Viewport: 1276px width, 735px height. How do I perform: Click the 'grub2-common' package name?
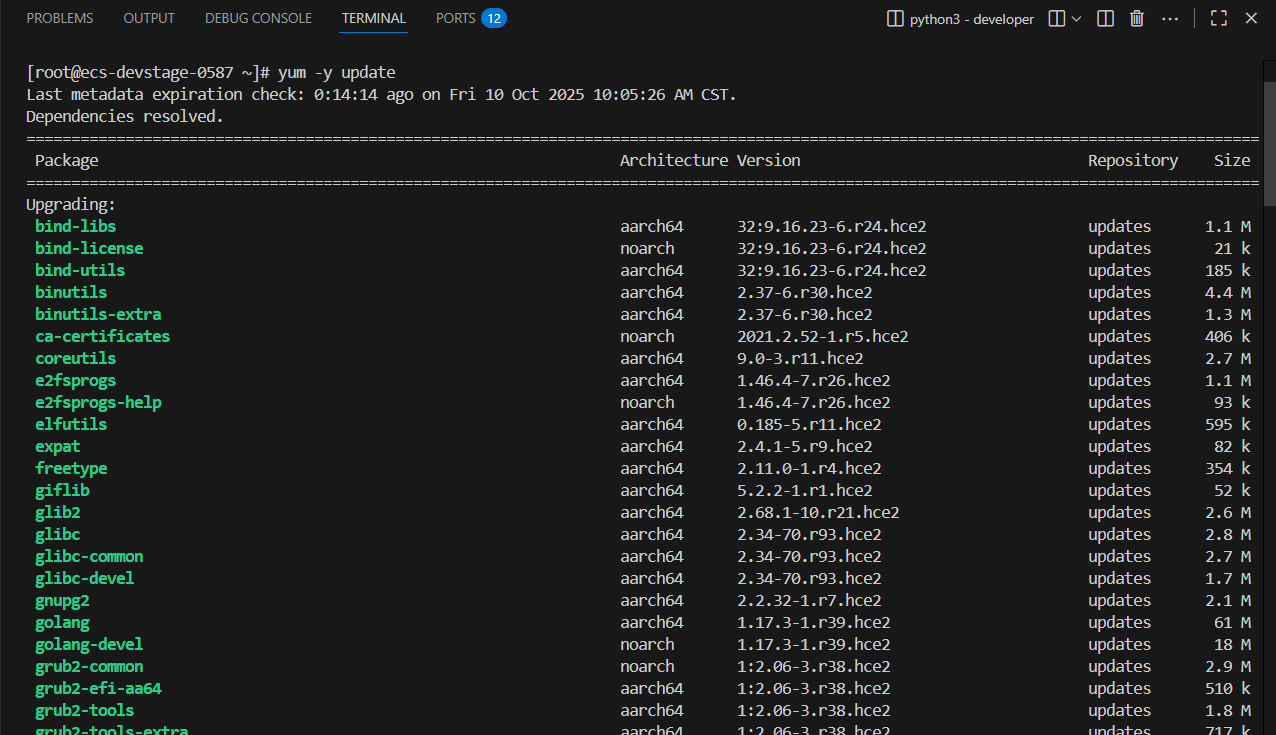point(89,666)
